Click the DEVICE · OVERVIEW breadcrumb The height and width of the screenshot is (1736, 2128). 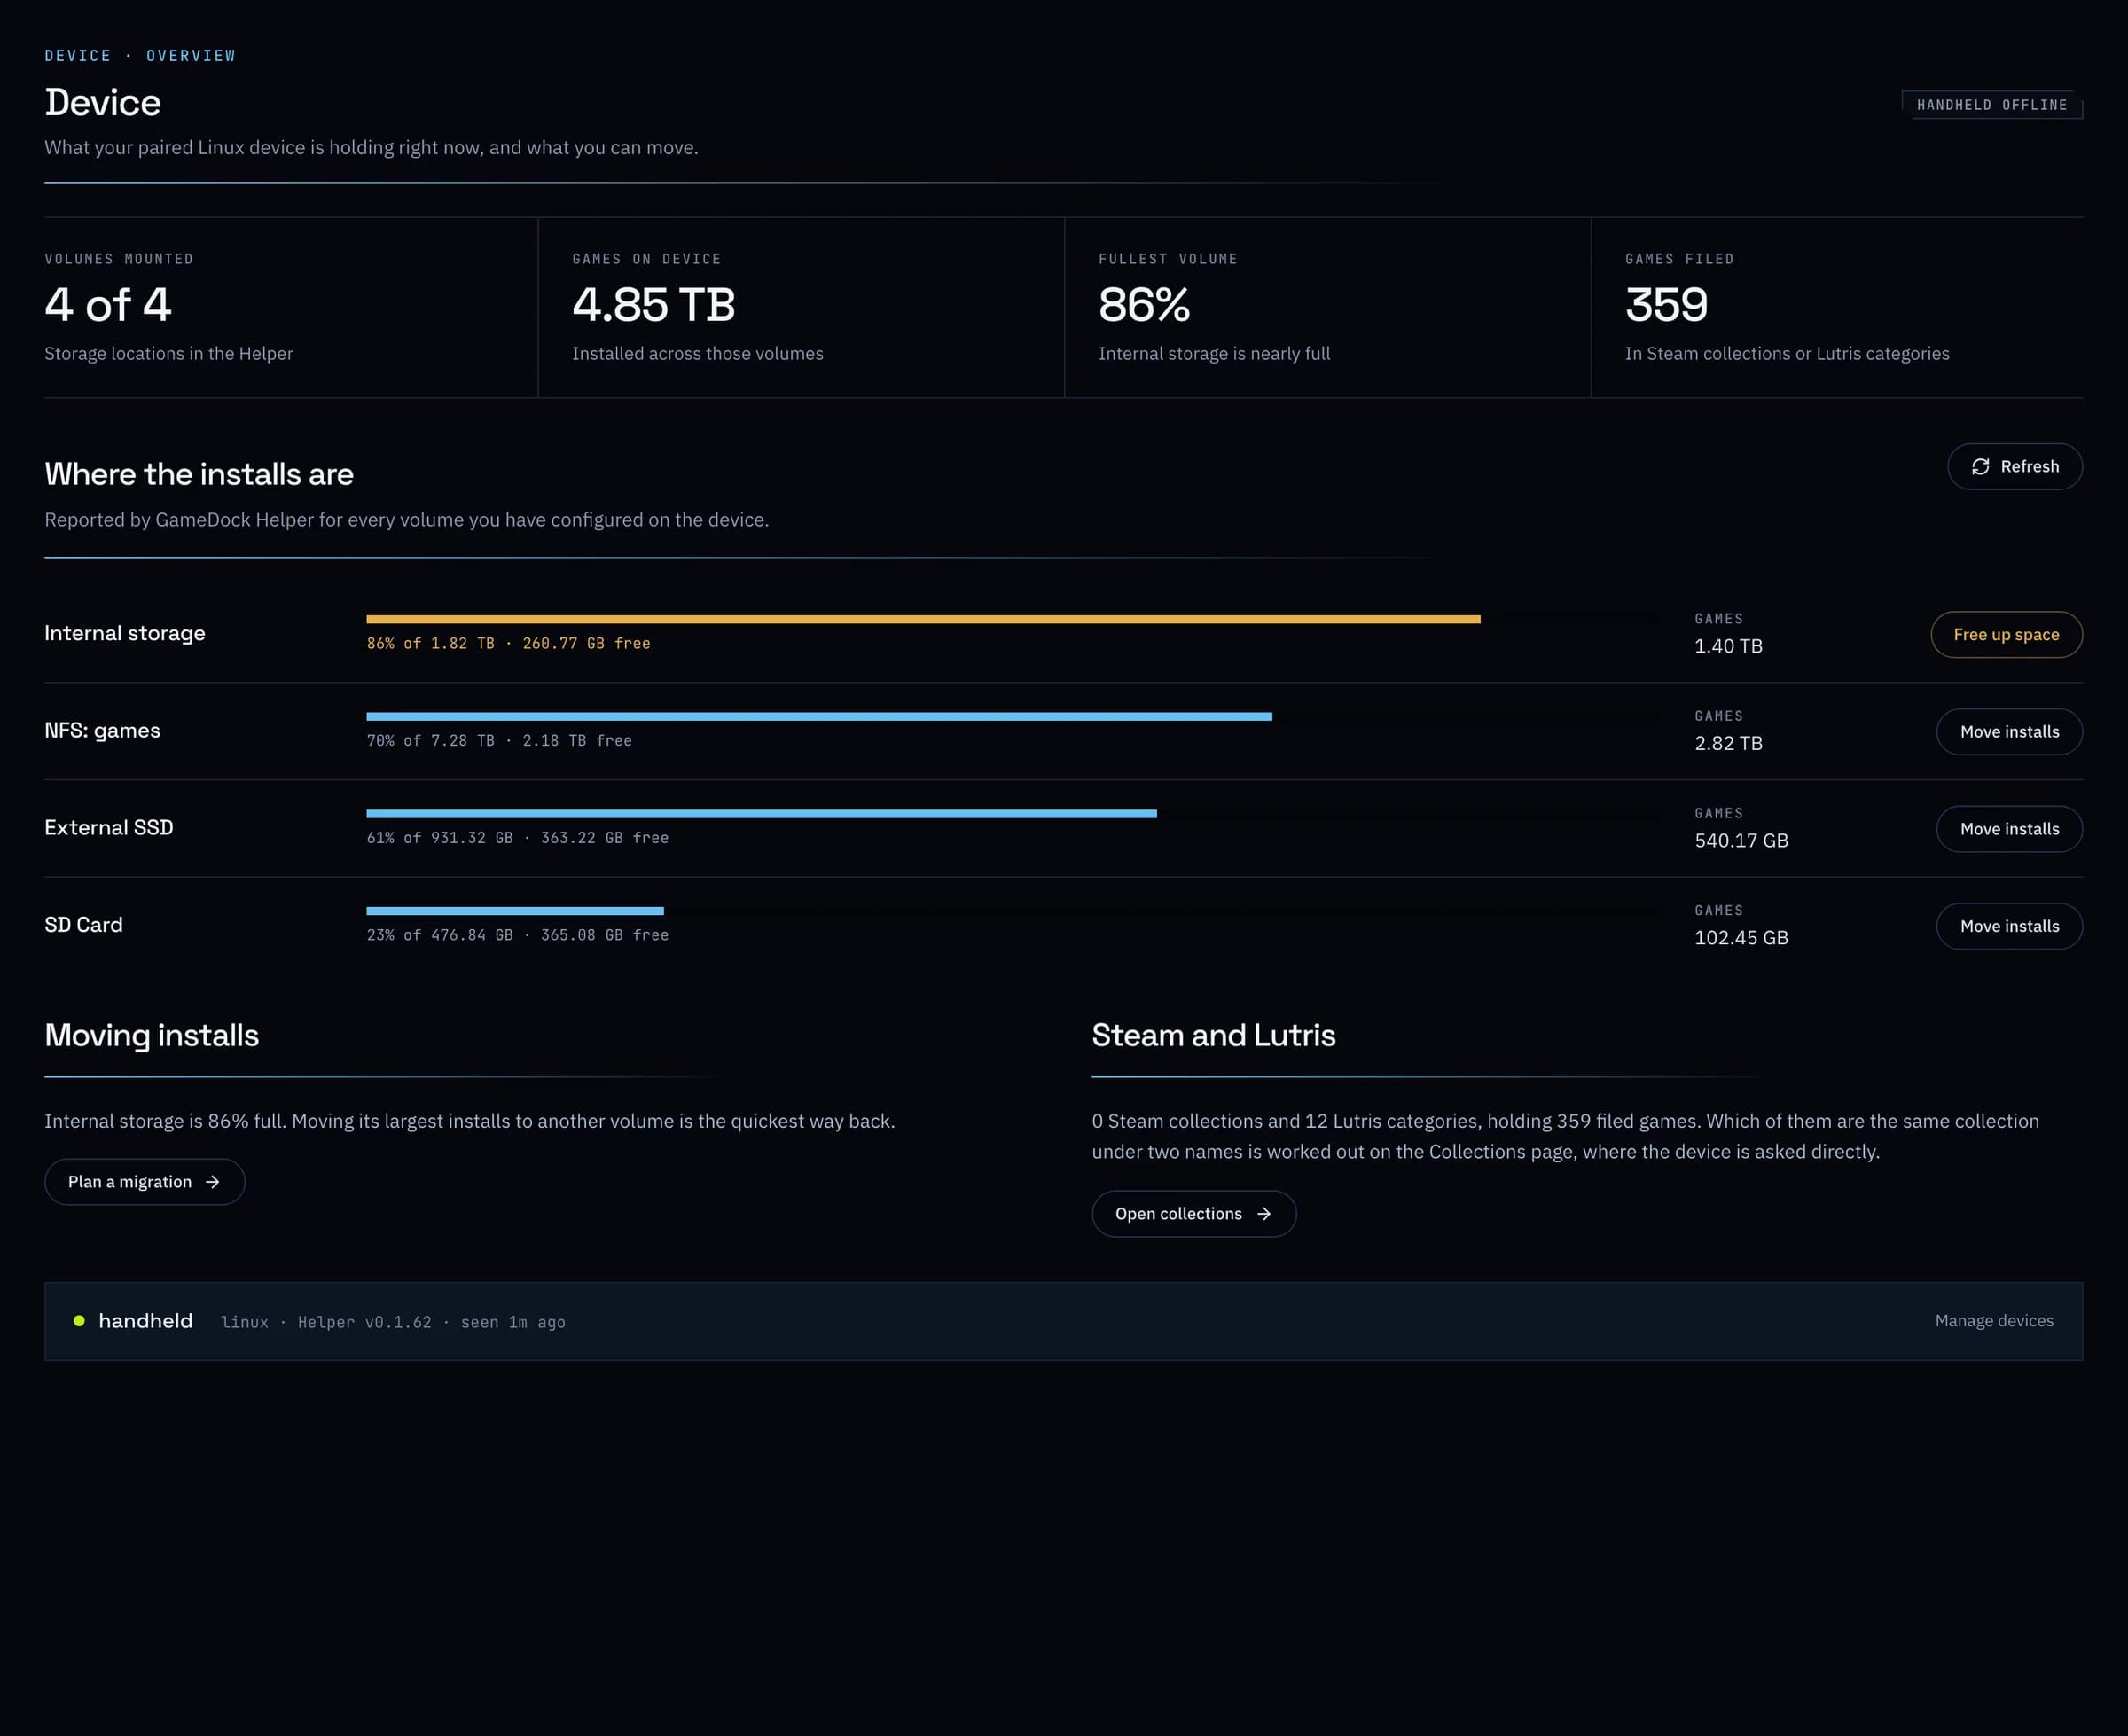140,56
